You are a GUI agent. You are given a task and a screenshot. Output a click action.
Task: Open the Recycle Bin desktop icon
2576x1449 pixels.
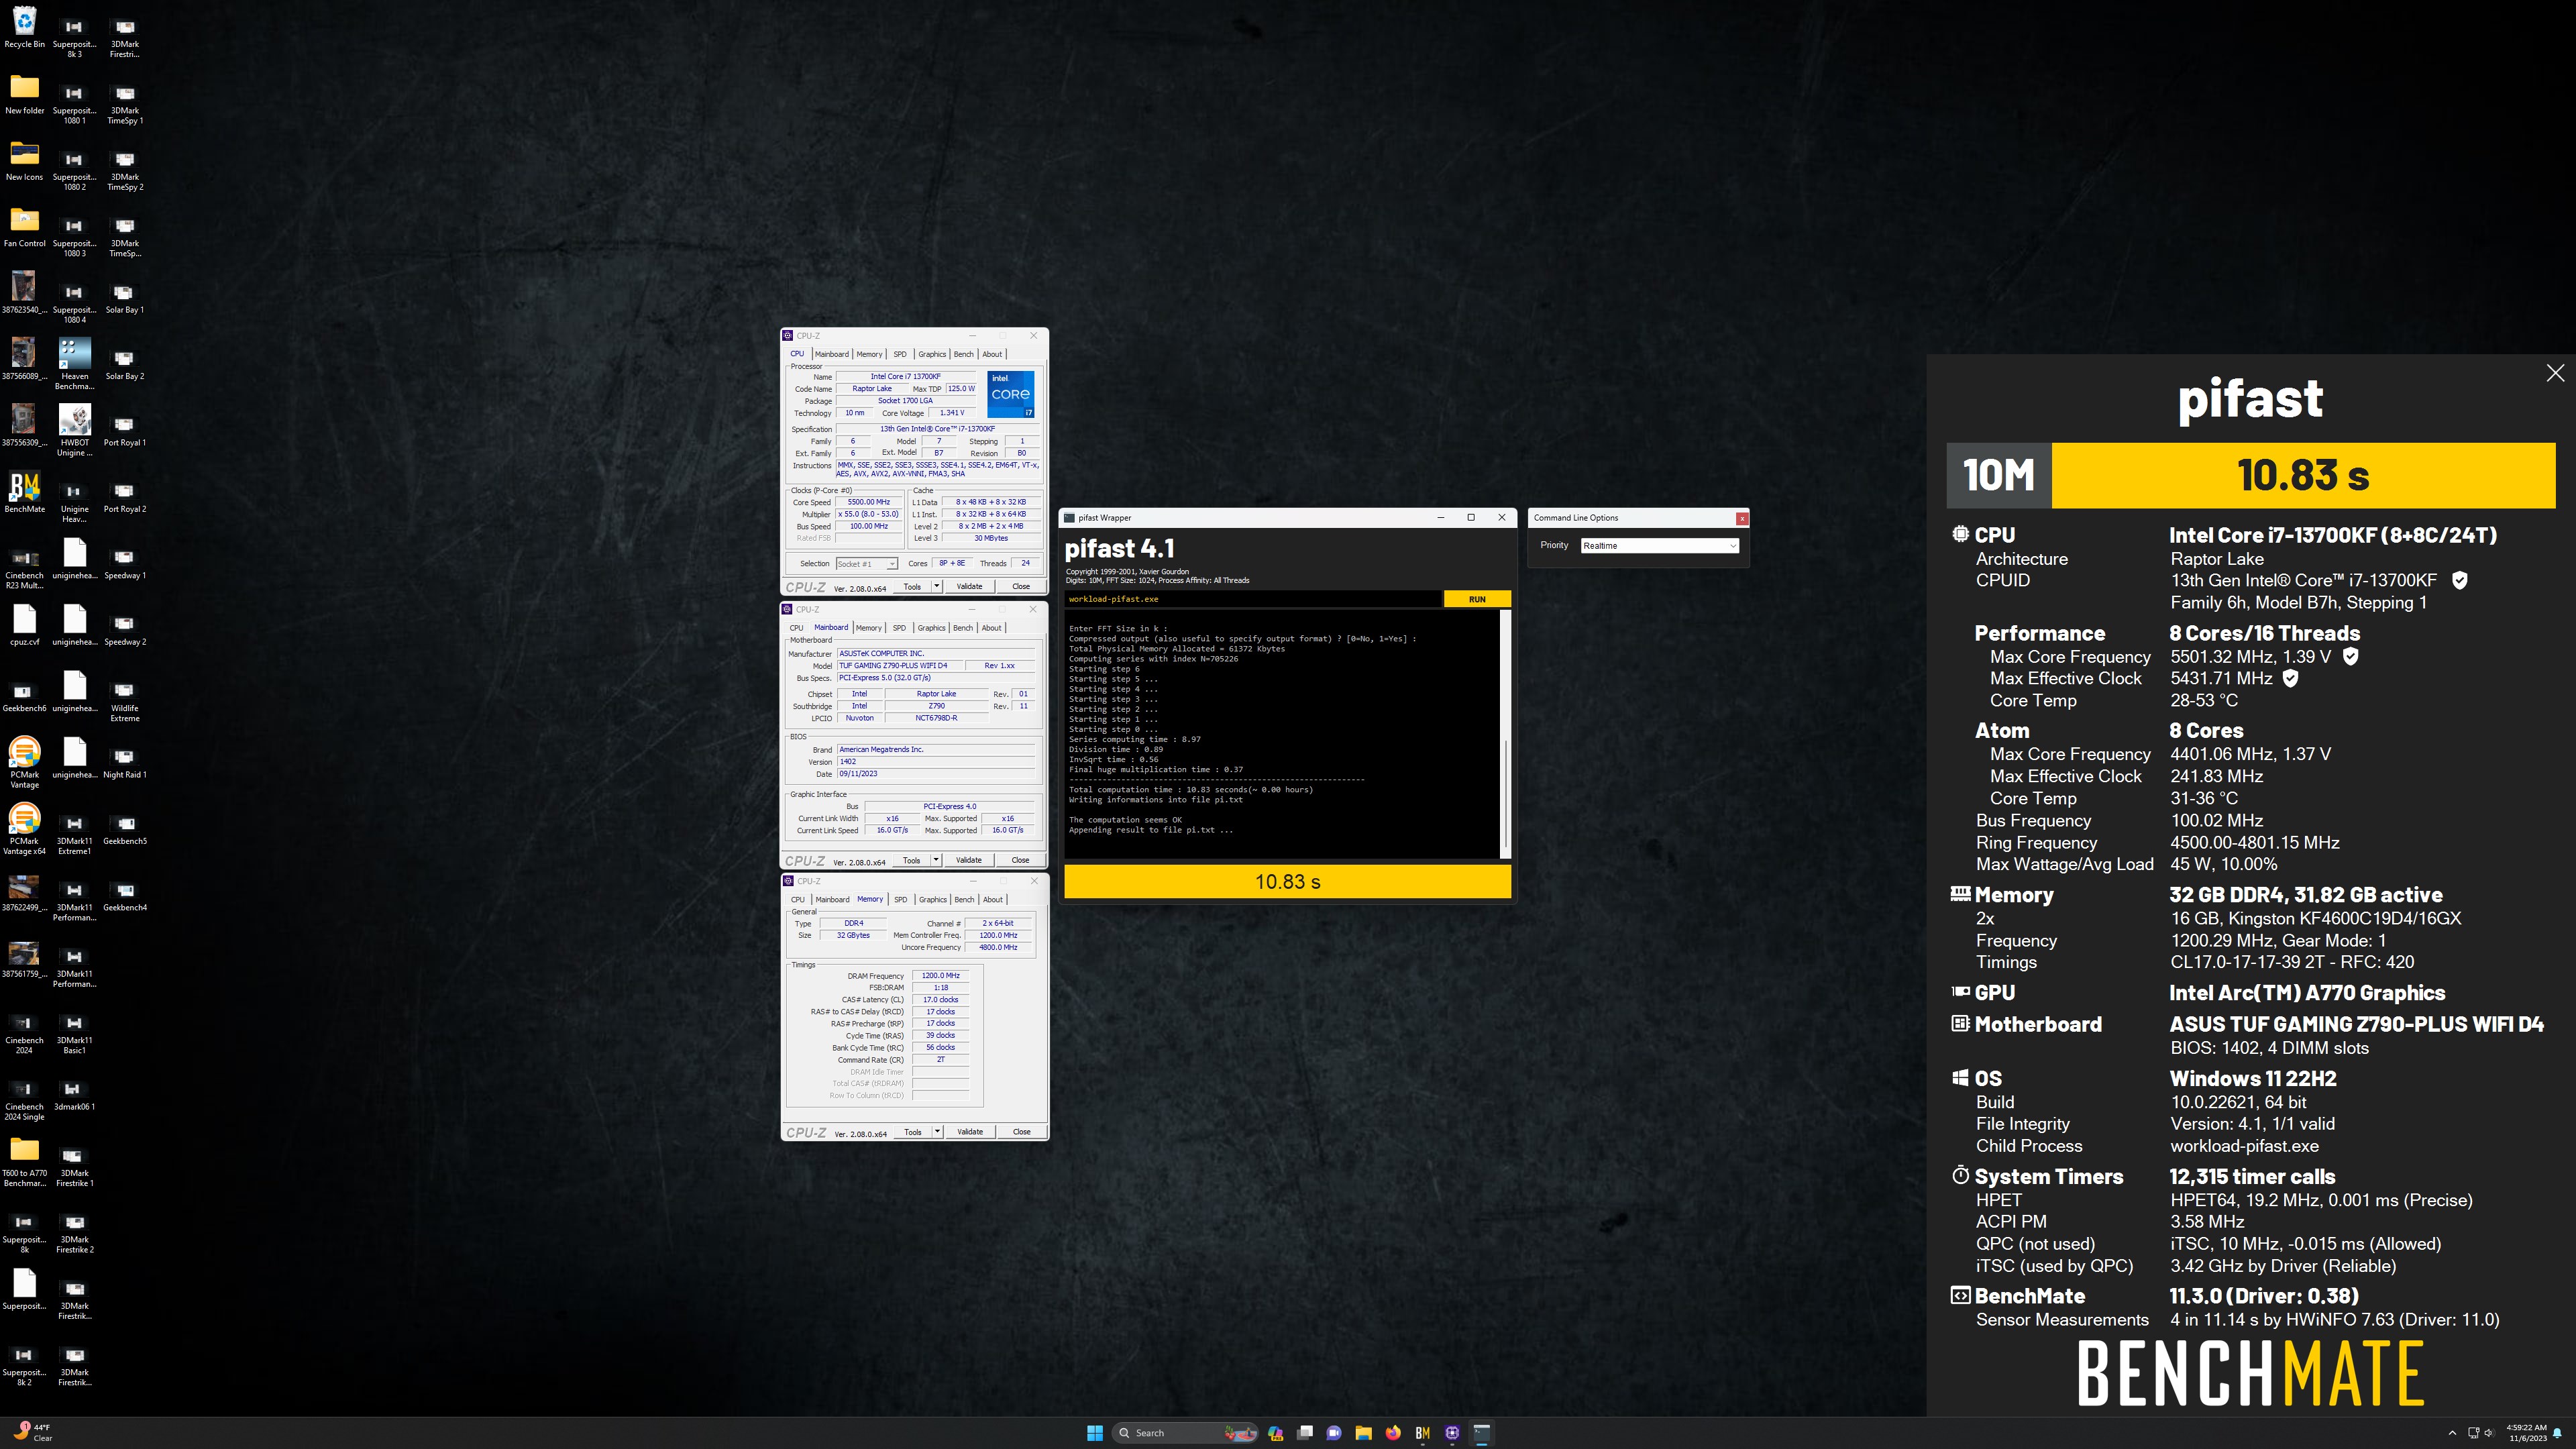tap(24, 28)
